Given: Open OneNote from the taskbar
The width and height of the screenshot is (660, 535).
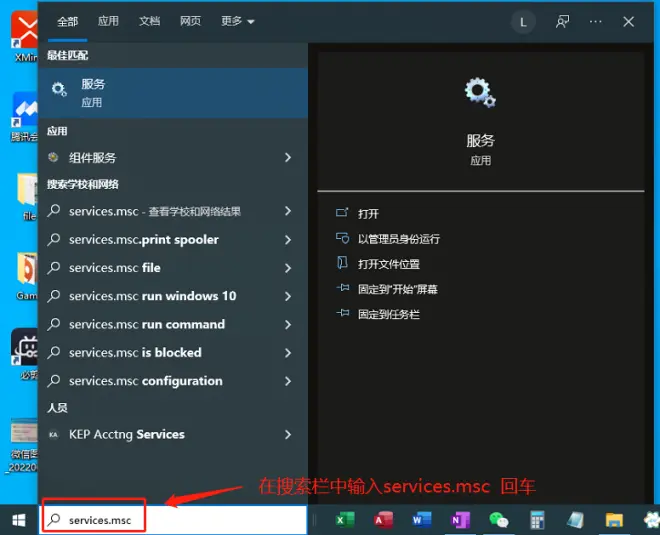Looking at the screenshot, I should 460,520.
